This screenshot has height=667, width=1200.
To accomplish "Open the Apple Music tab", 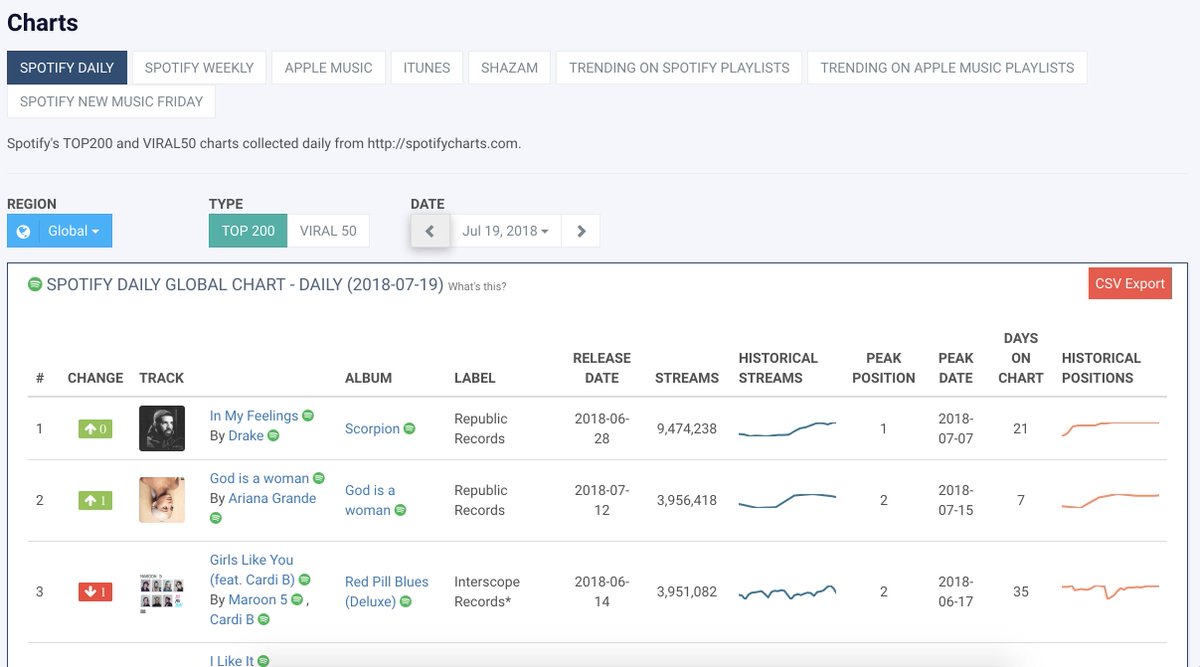I will coord(328,68).
